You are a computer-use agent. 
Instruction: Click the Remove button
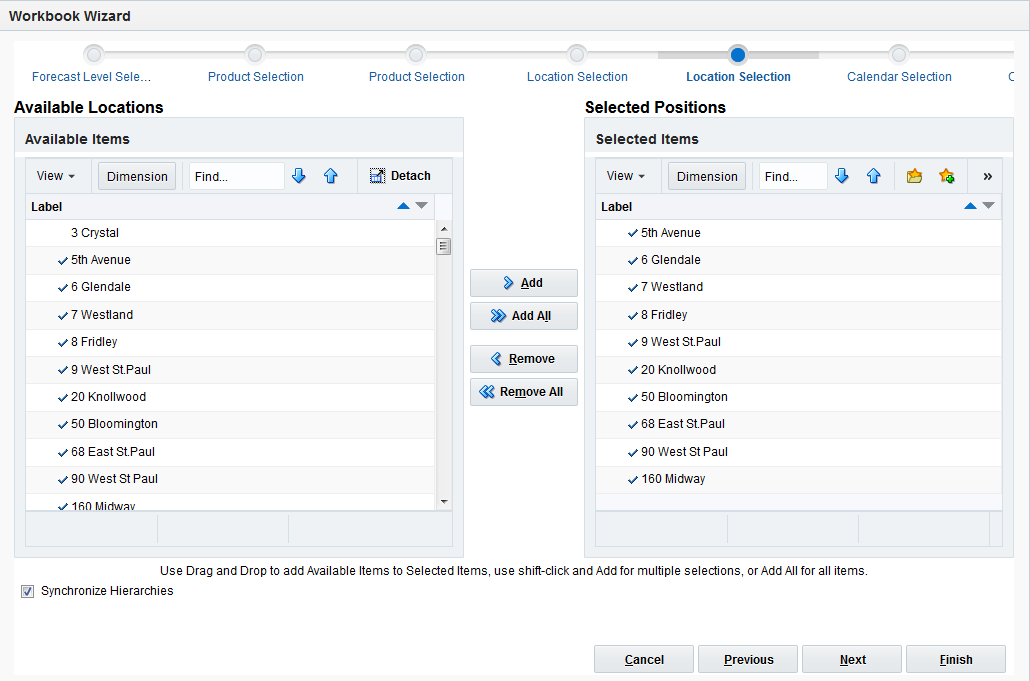coord(524,359)
